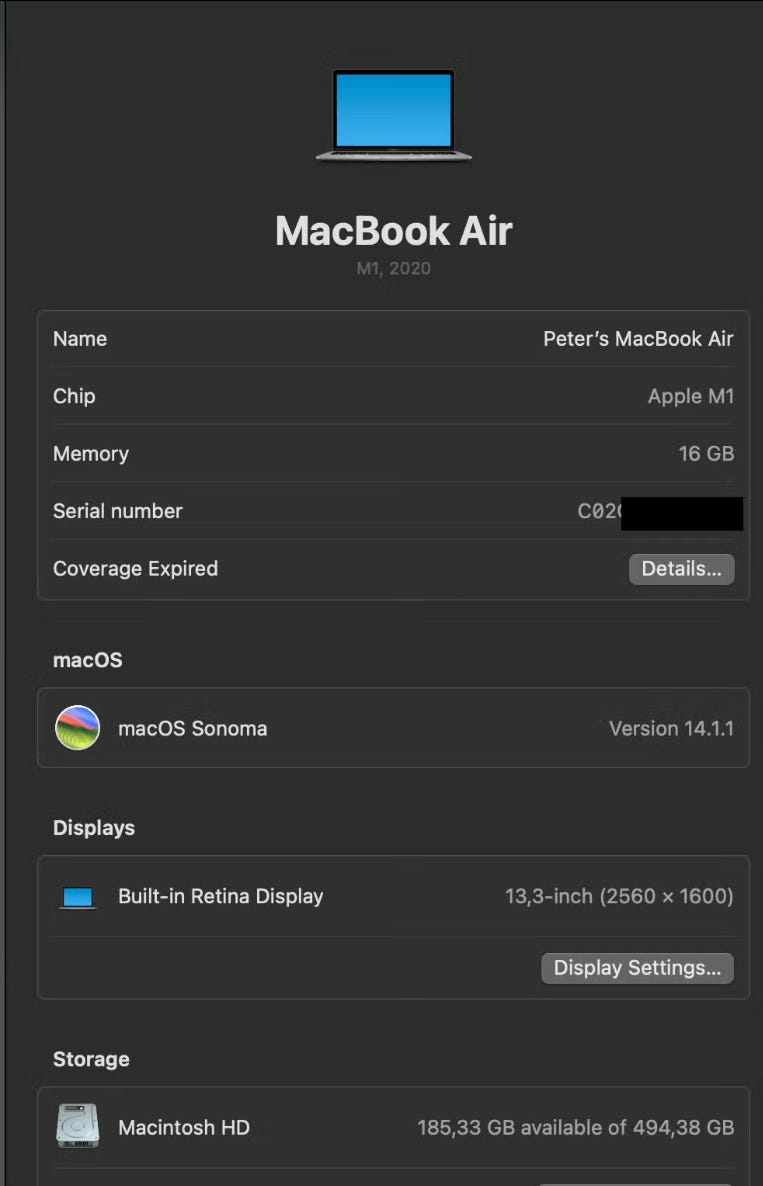Select the Version 14.1.1 text
The width and height of the screenshot is (763, 1186).
click(672, 728)
